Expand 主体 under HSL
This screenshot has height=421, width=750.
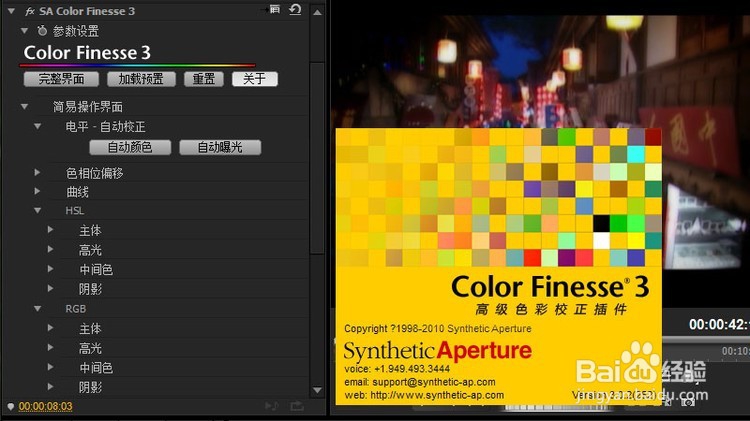pyautogui.click(x=50, y=230)
